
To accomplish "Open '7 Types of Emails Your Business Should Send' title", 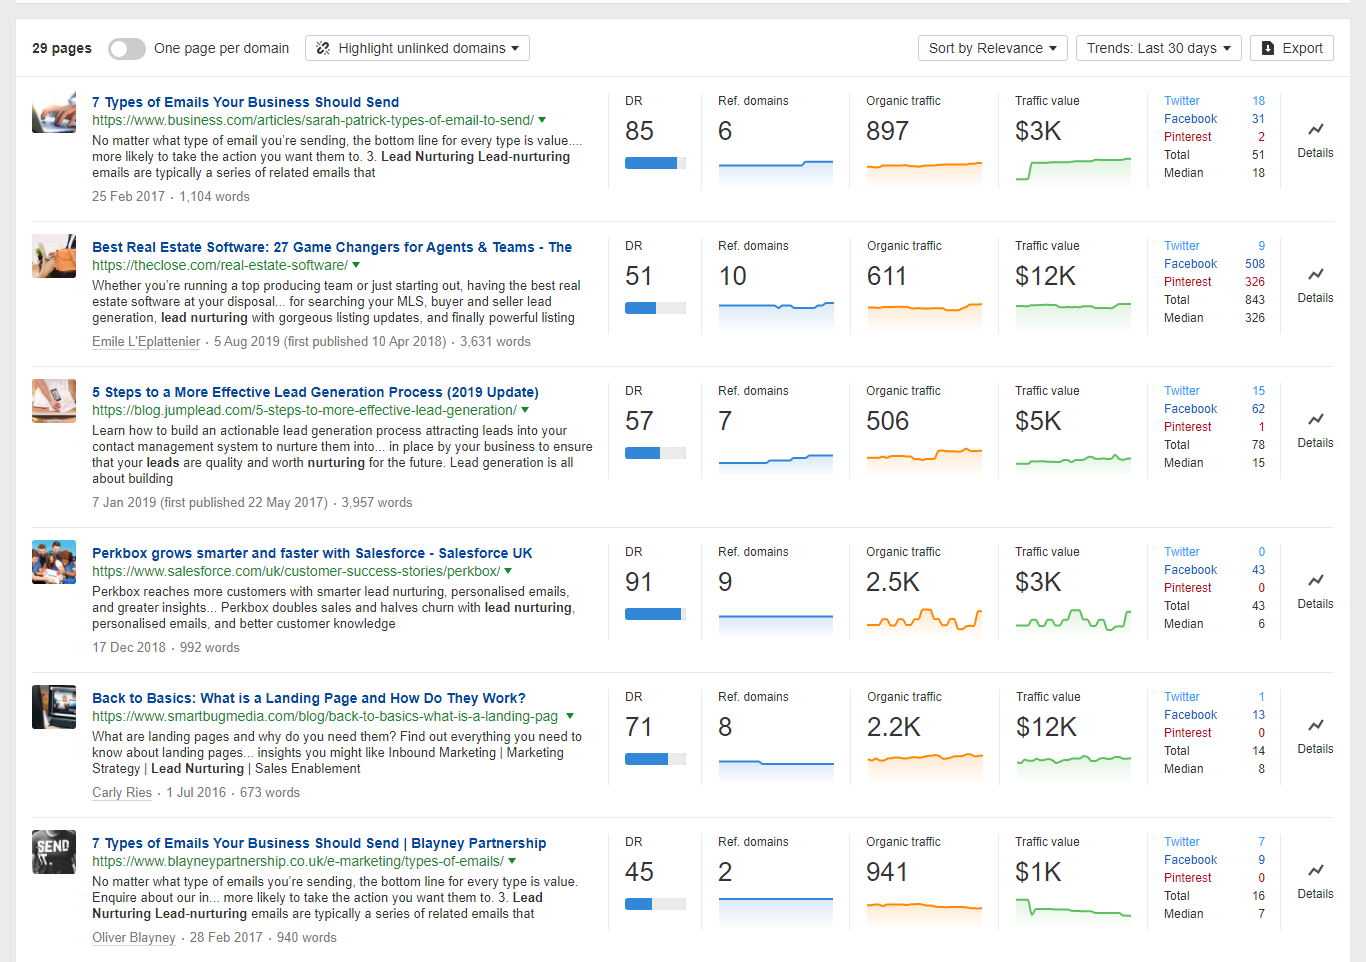I will pyautogui.click(x=245, y=102).
